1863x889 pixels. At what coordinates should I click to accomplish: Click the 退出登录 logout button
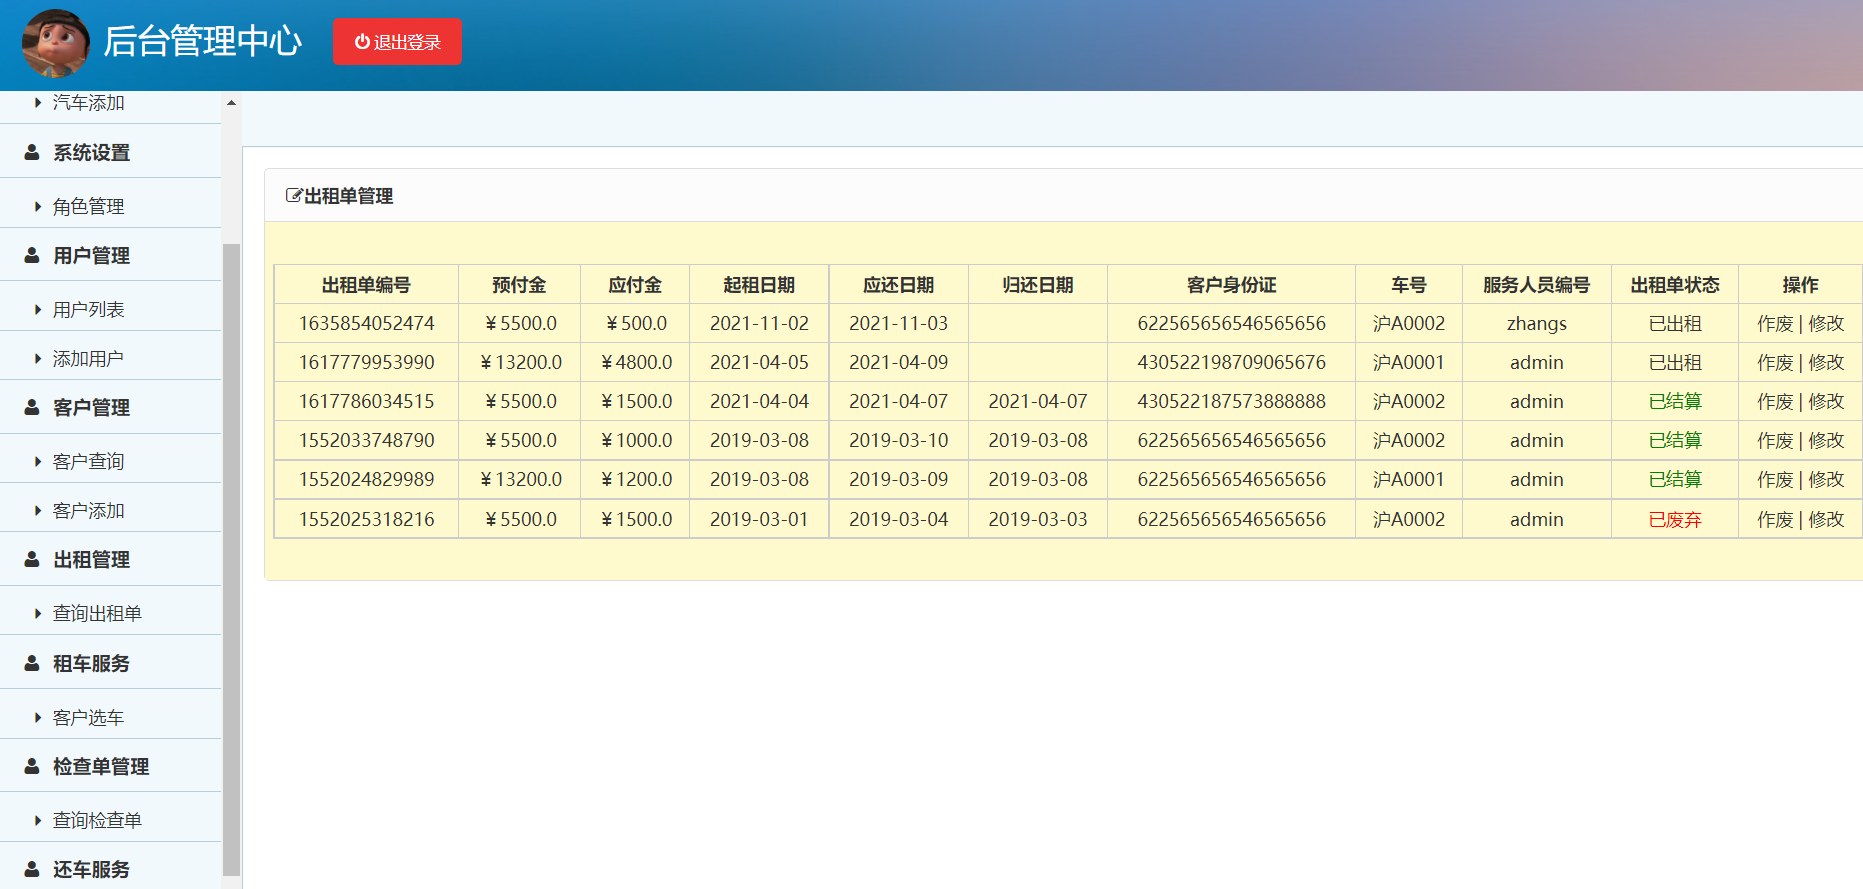click(x=397, y=42)
